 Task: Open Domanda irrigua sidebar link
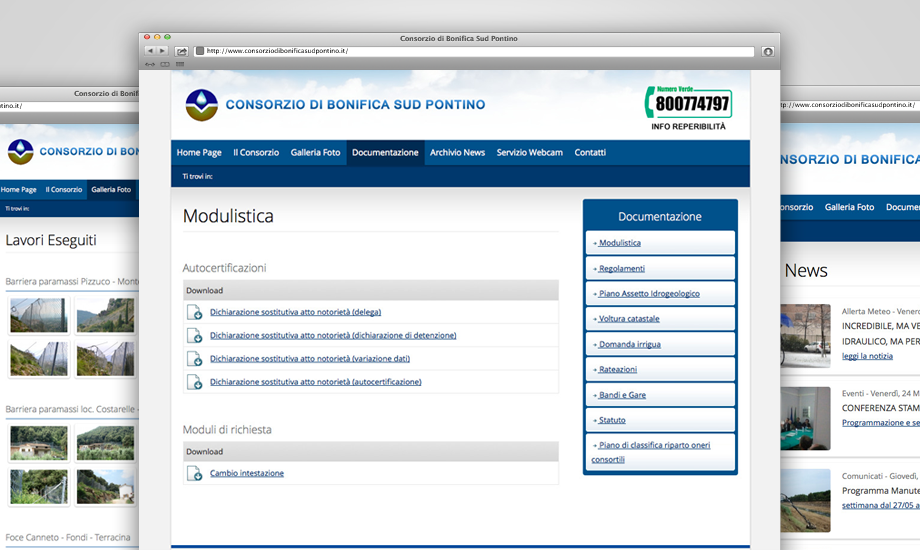pyautogui.click(x=660, y=344)
